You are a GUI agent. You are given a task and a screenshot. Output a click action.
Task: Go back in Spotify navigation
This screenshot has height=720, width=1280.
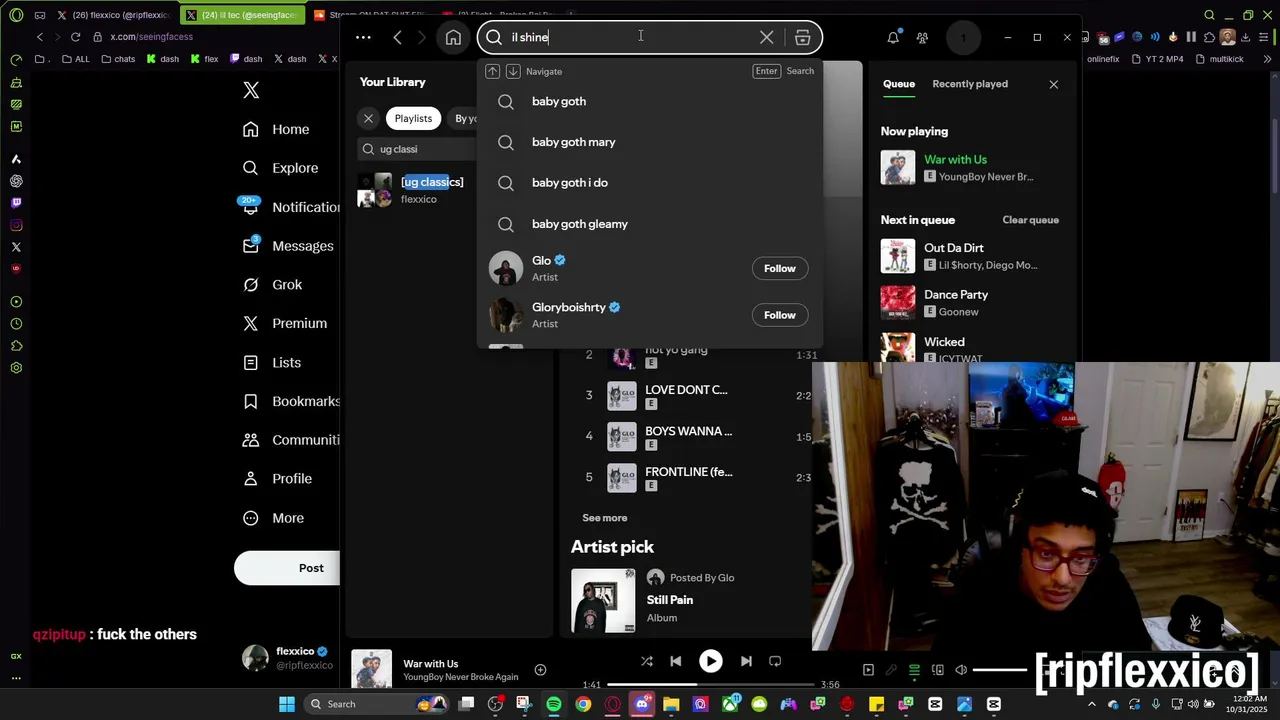coord(397,38)
